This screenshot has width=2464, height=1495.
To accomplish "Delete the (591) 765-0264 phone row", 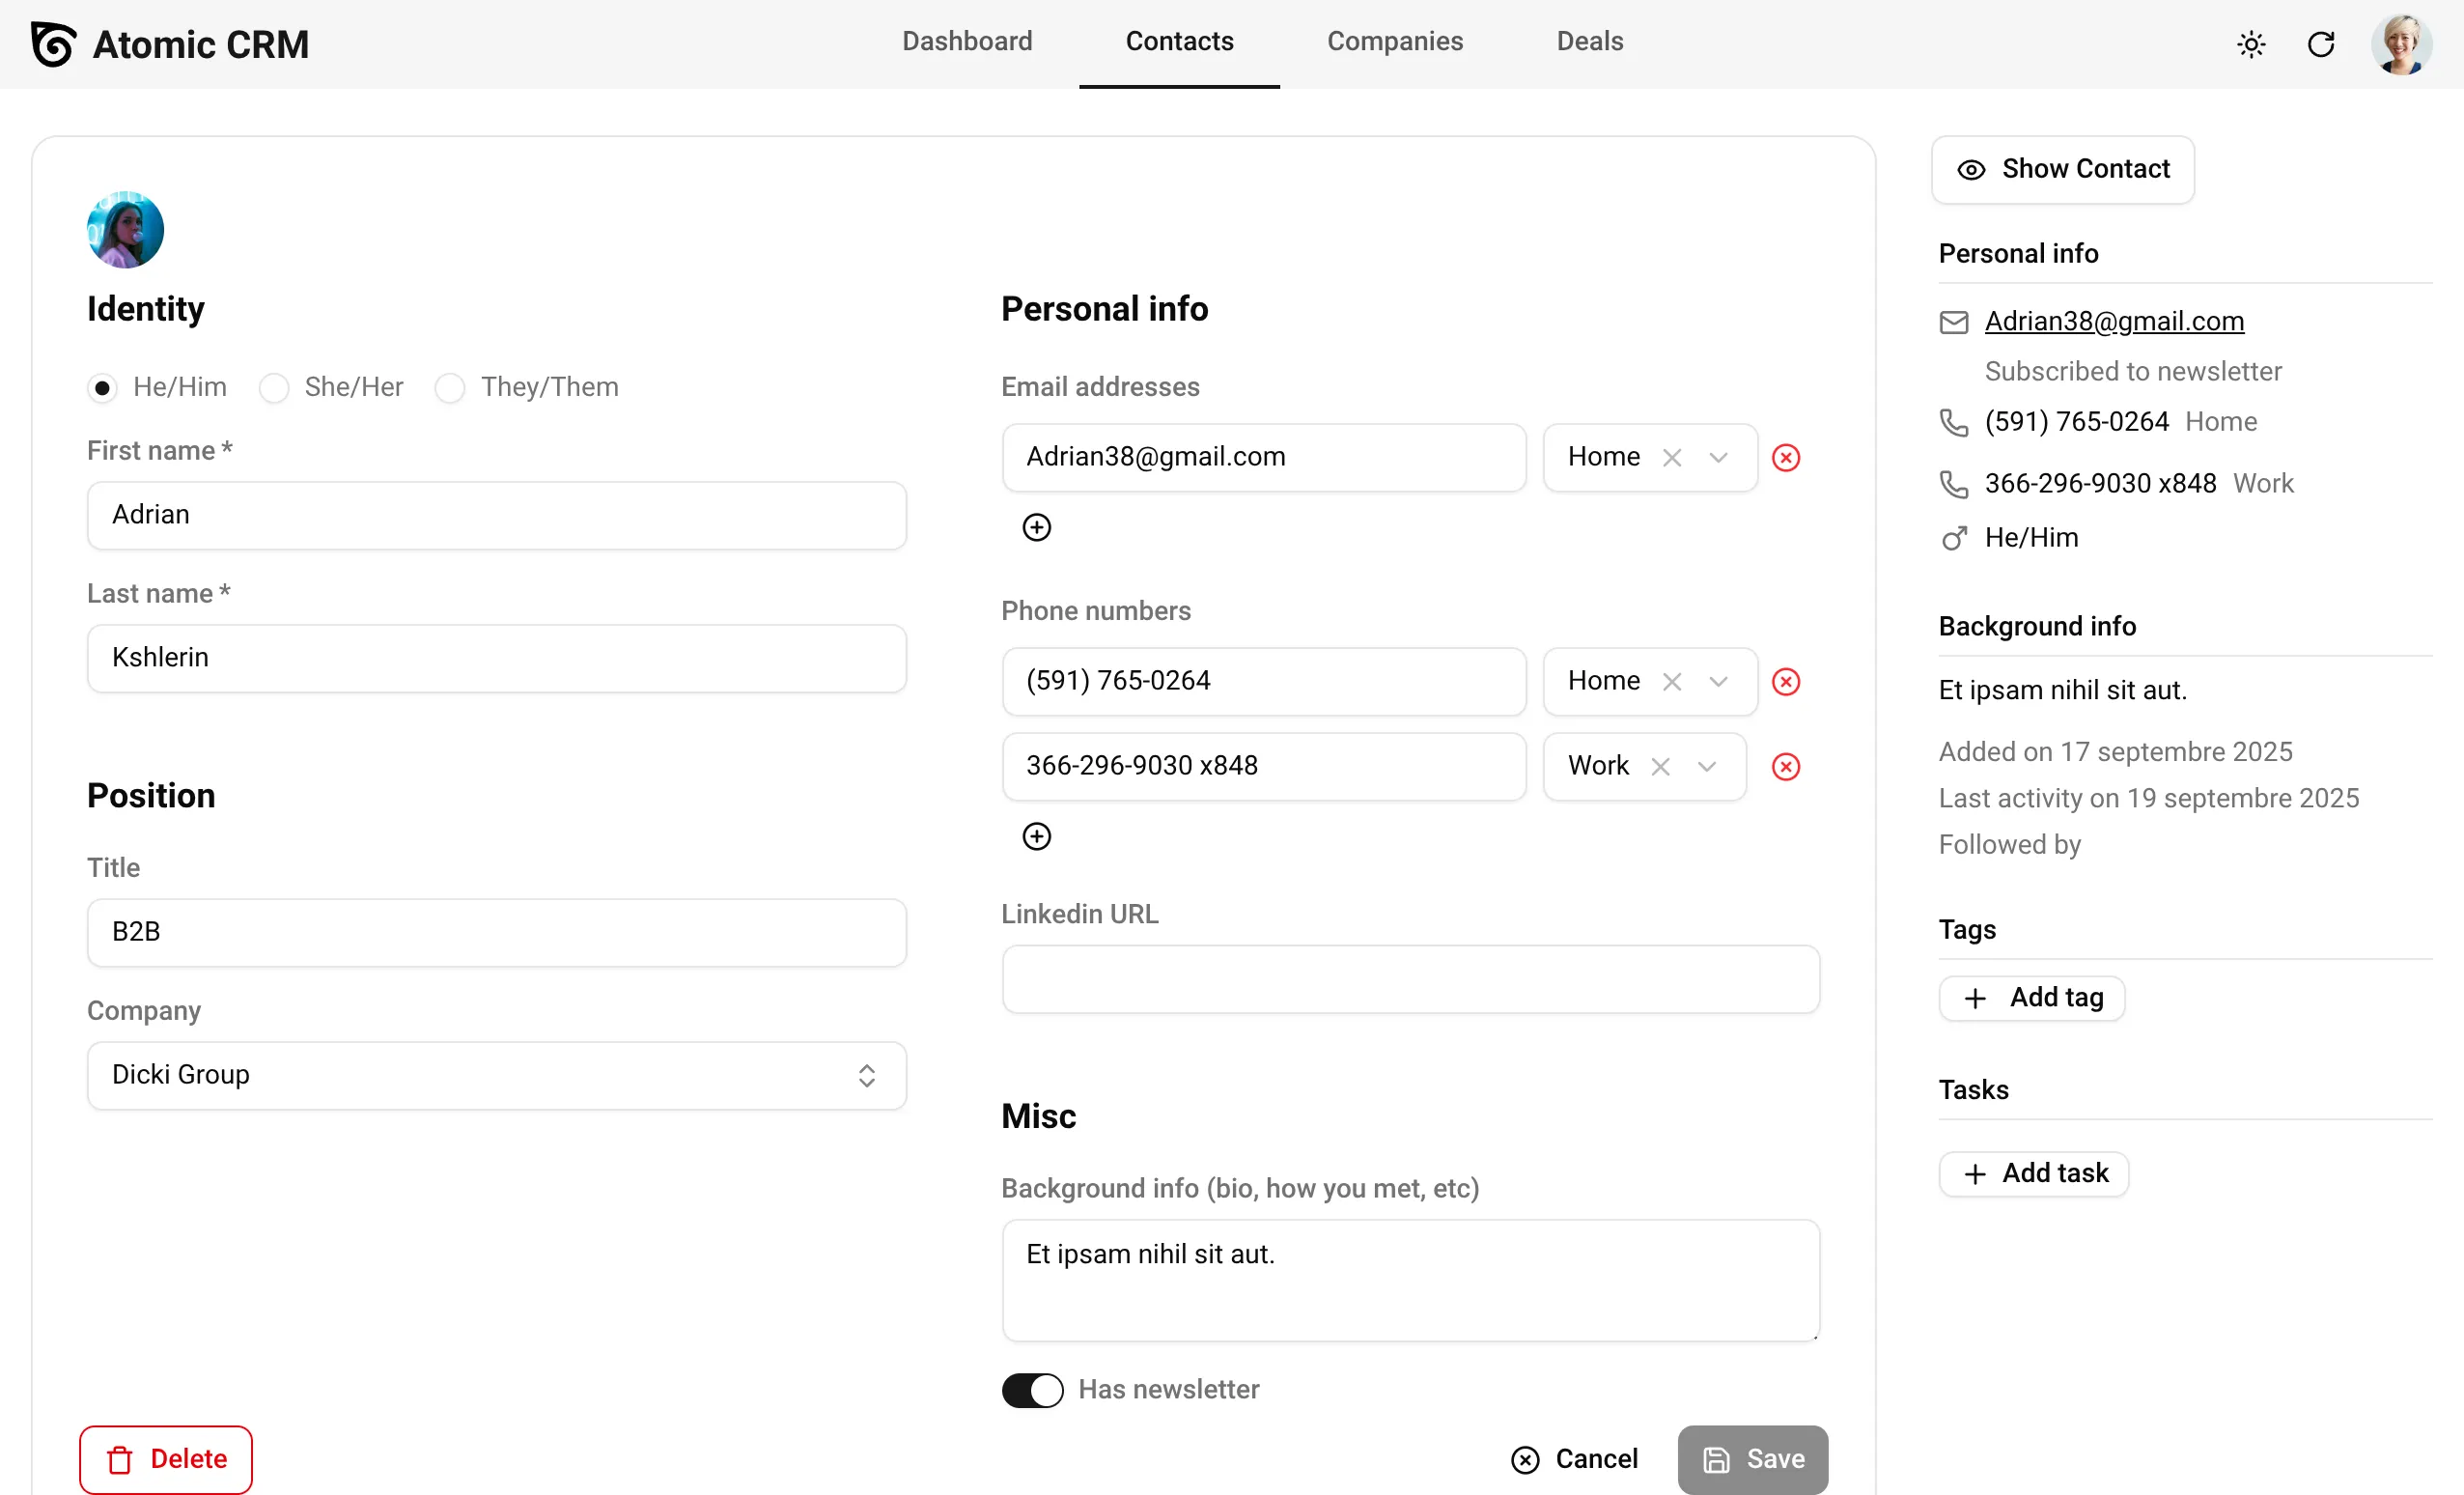I will (1785, 681).
